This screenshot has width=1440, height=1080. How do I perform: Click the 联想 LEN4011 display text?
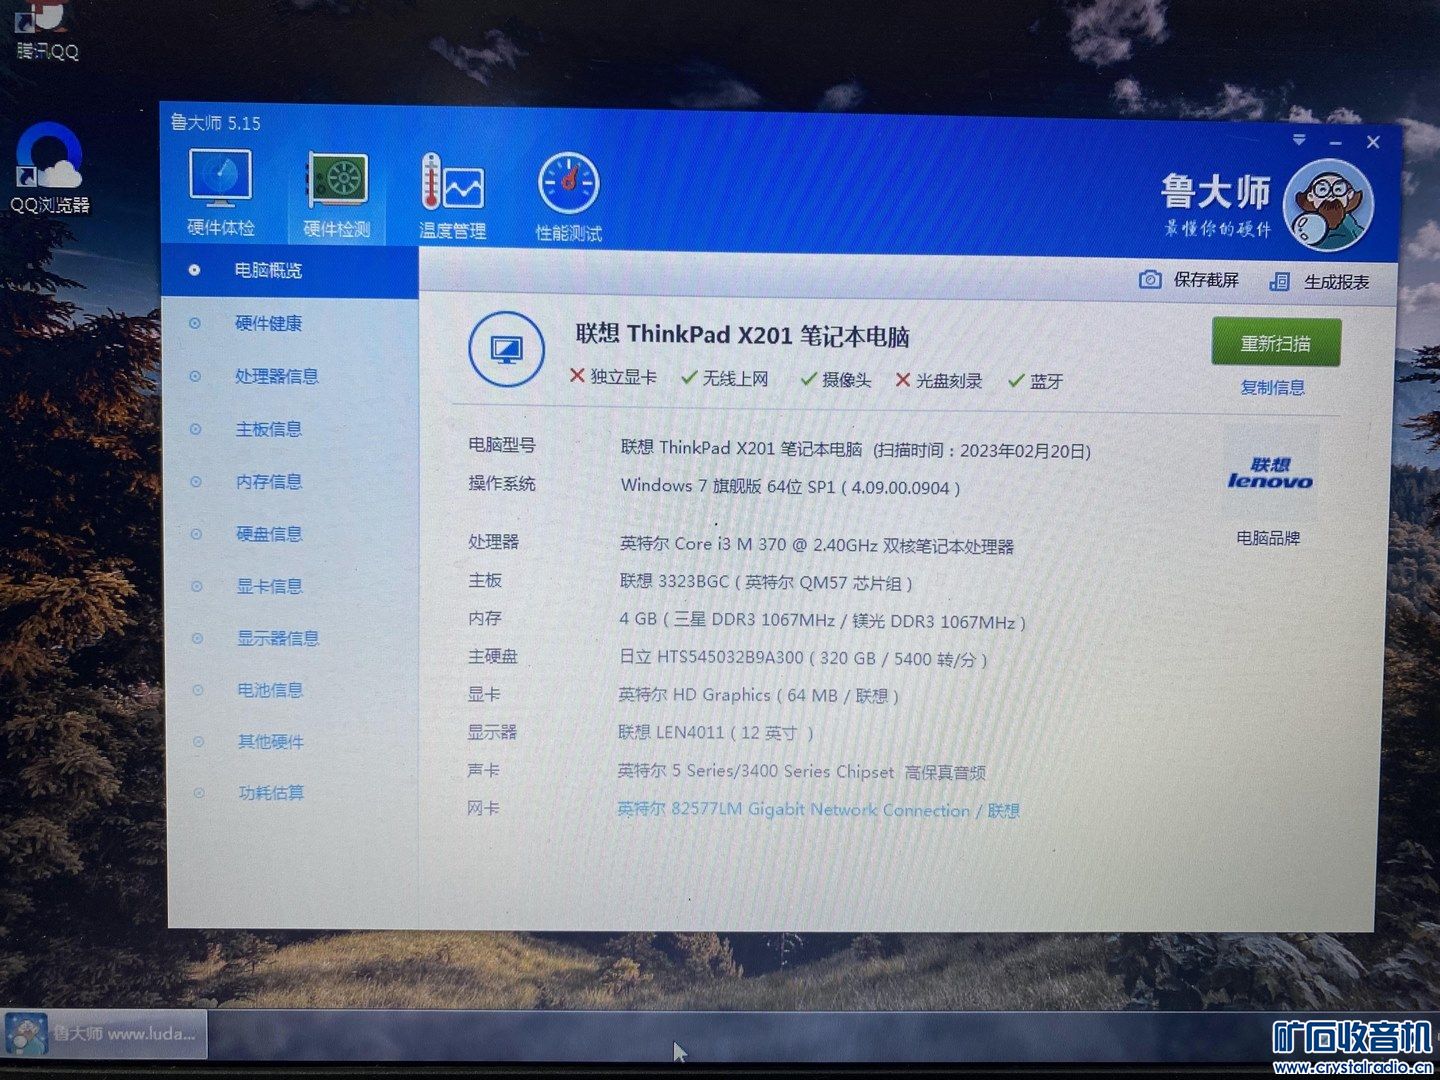tap(715, 733)
